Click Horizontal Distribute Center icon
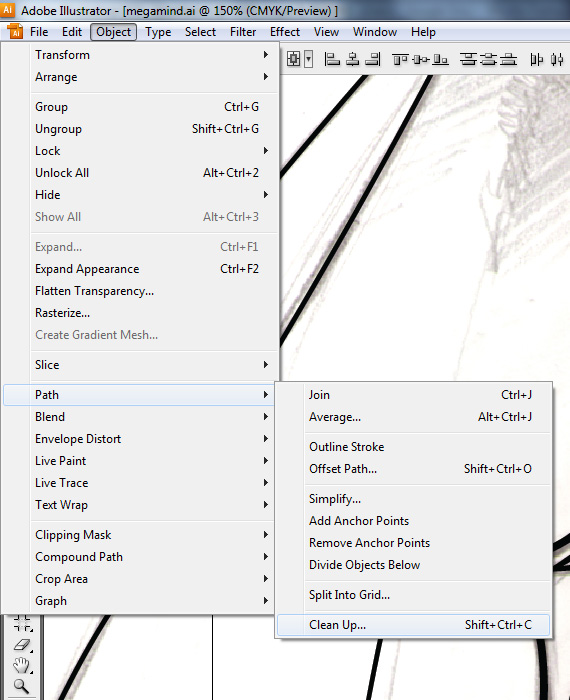The width and height of the screenshot is (570, 700). pos(557,59)
